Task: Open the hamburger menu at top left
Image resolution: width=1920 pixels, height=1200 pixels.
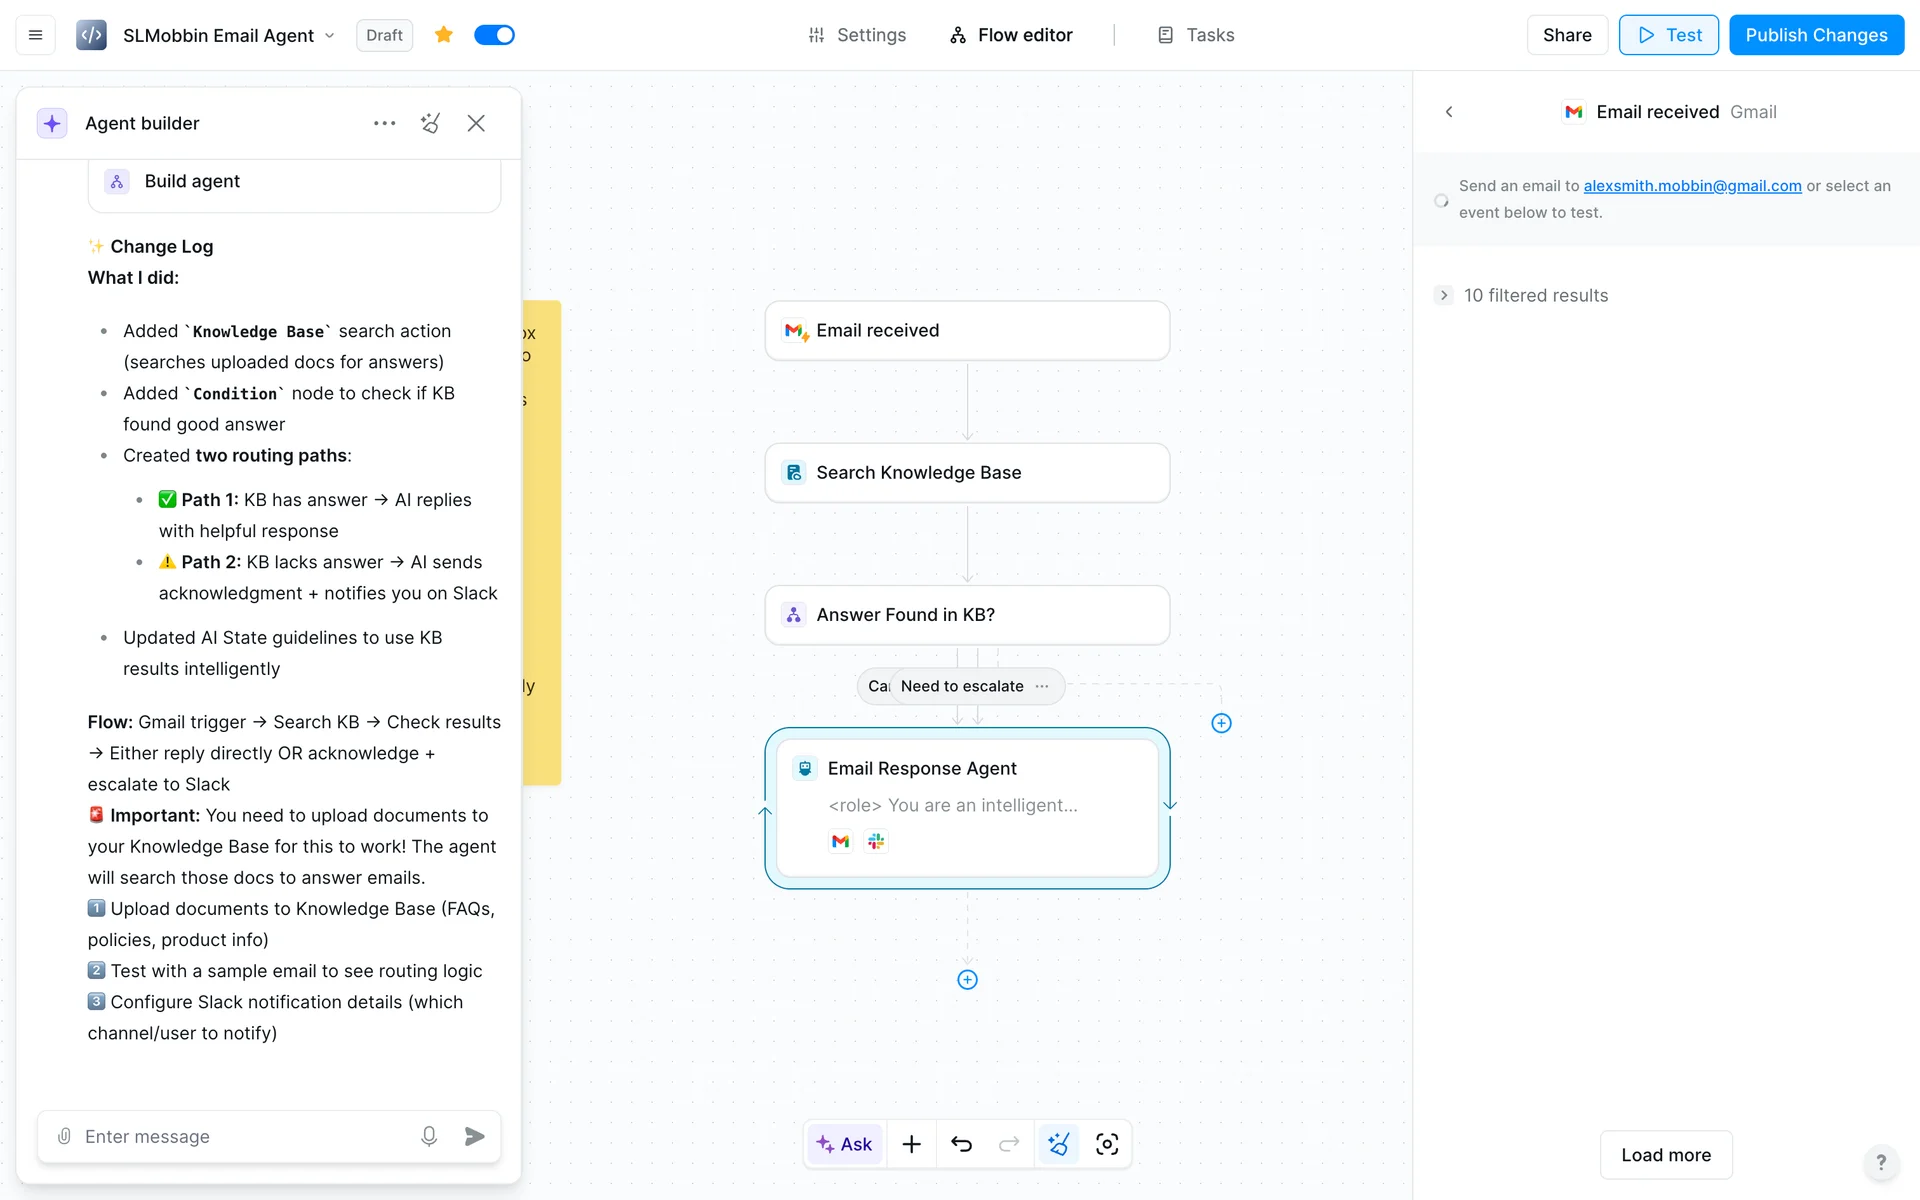Action: [x=35, y=35]
